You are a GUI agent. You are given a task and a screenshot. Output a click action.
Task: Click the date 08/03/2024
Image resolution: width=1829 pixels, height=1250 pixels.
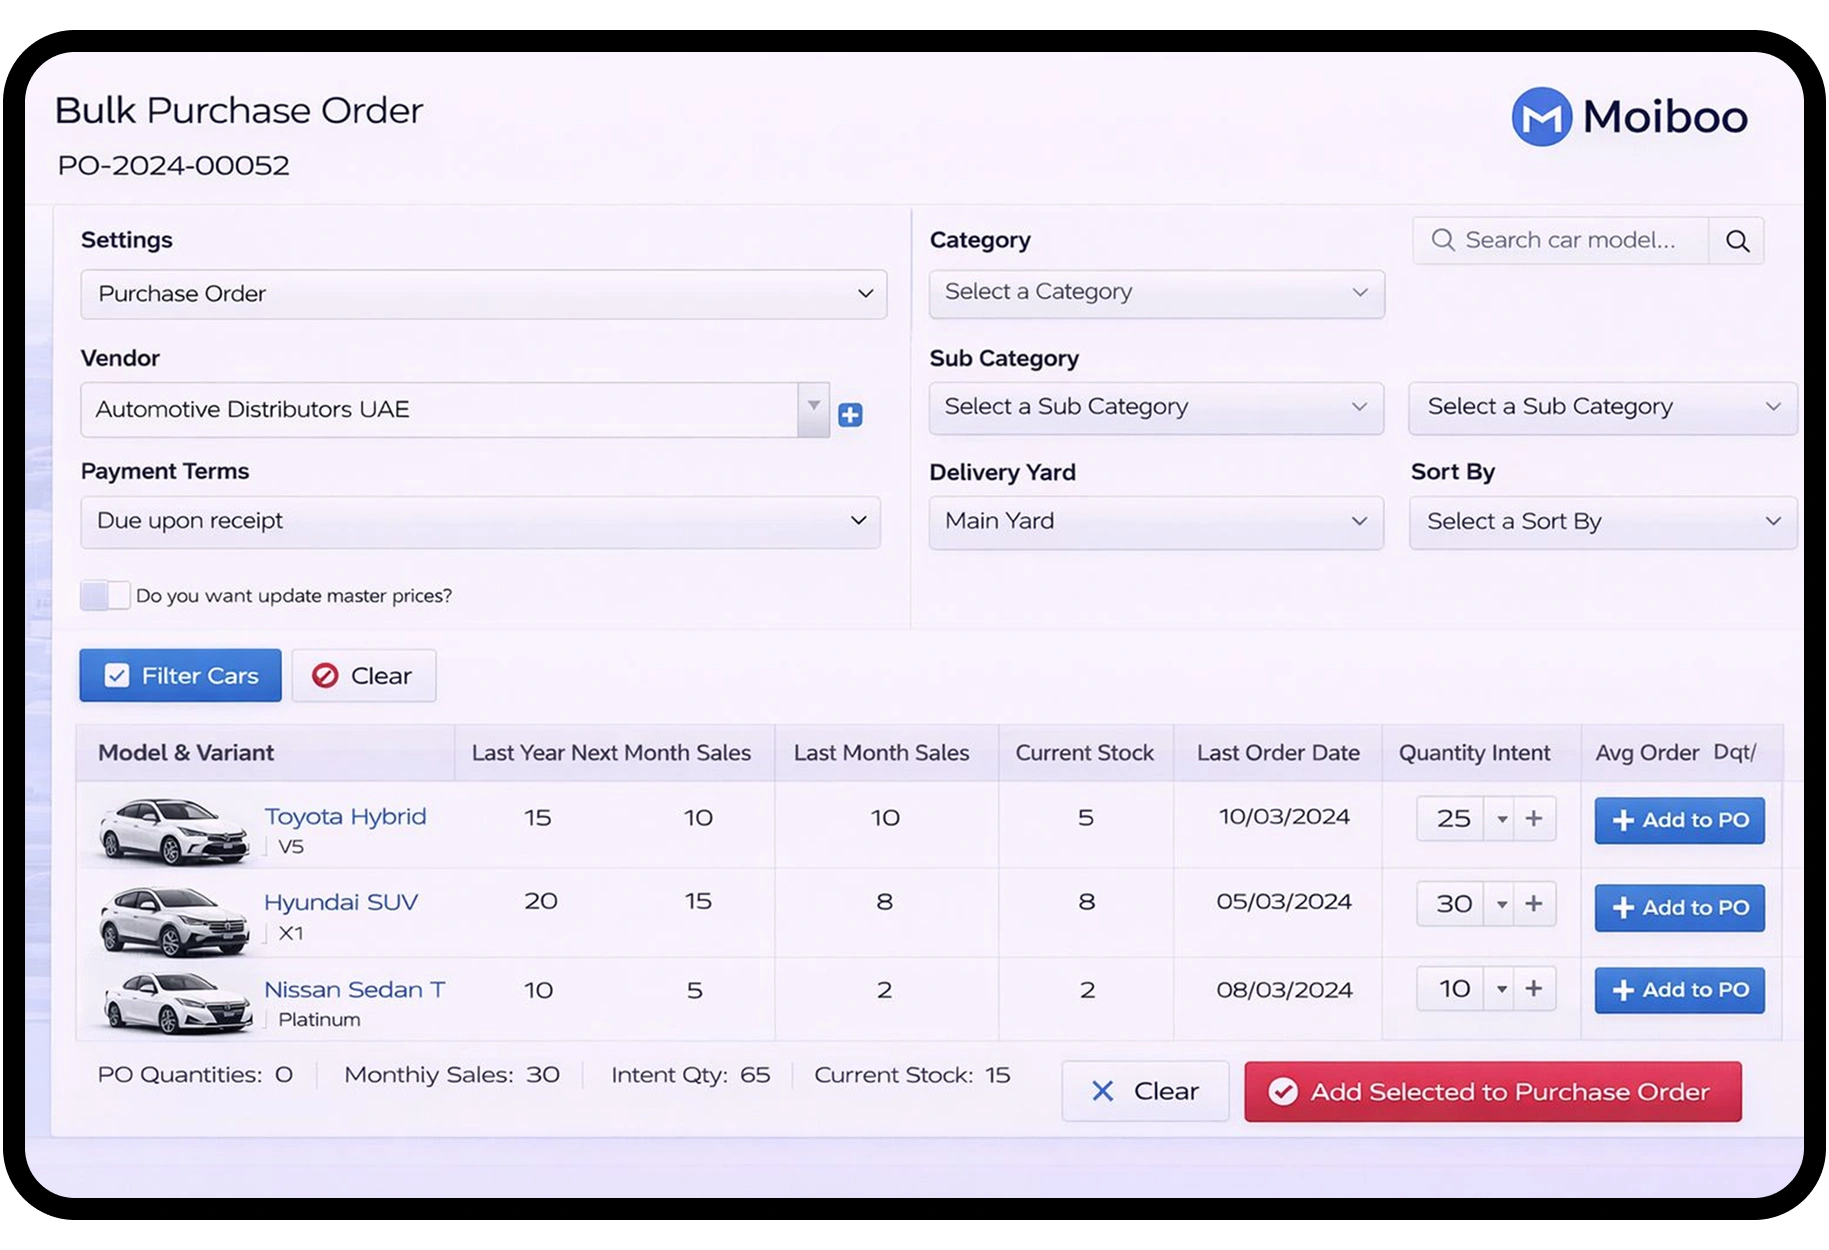click(x=1284, y=990)
